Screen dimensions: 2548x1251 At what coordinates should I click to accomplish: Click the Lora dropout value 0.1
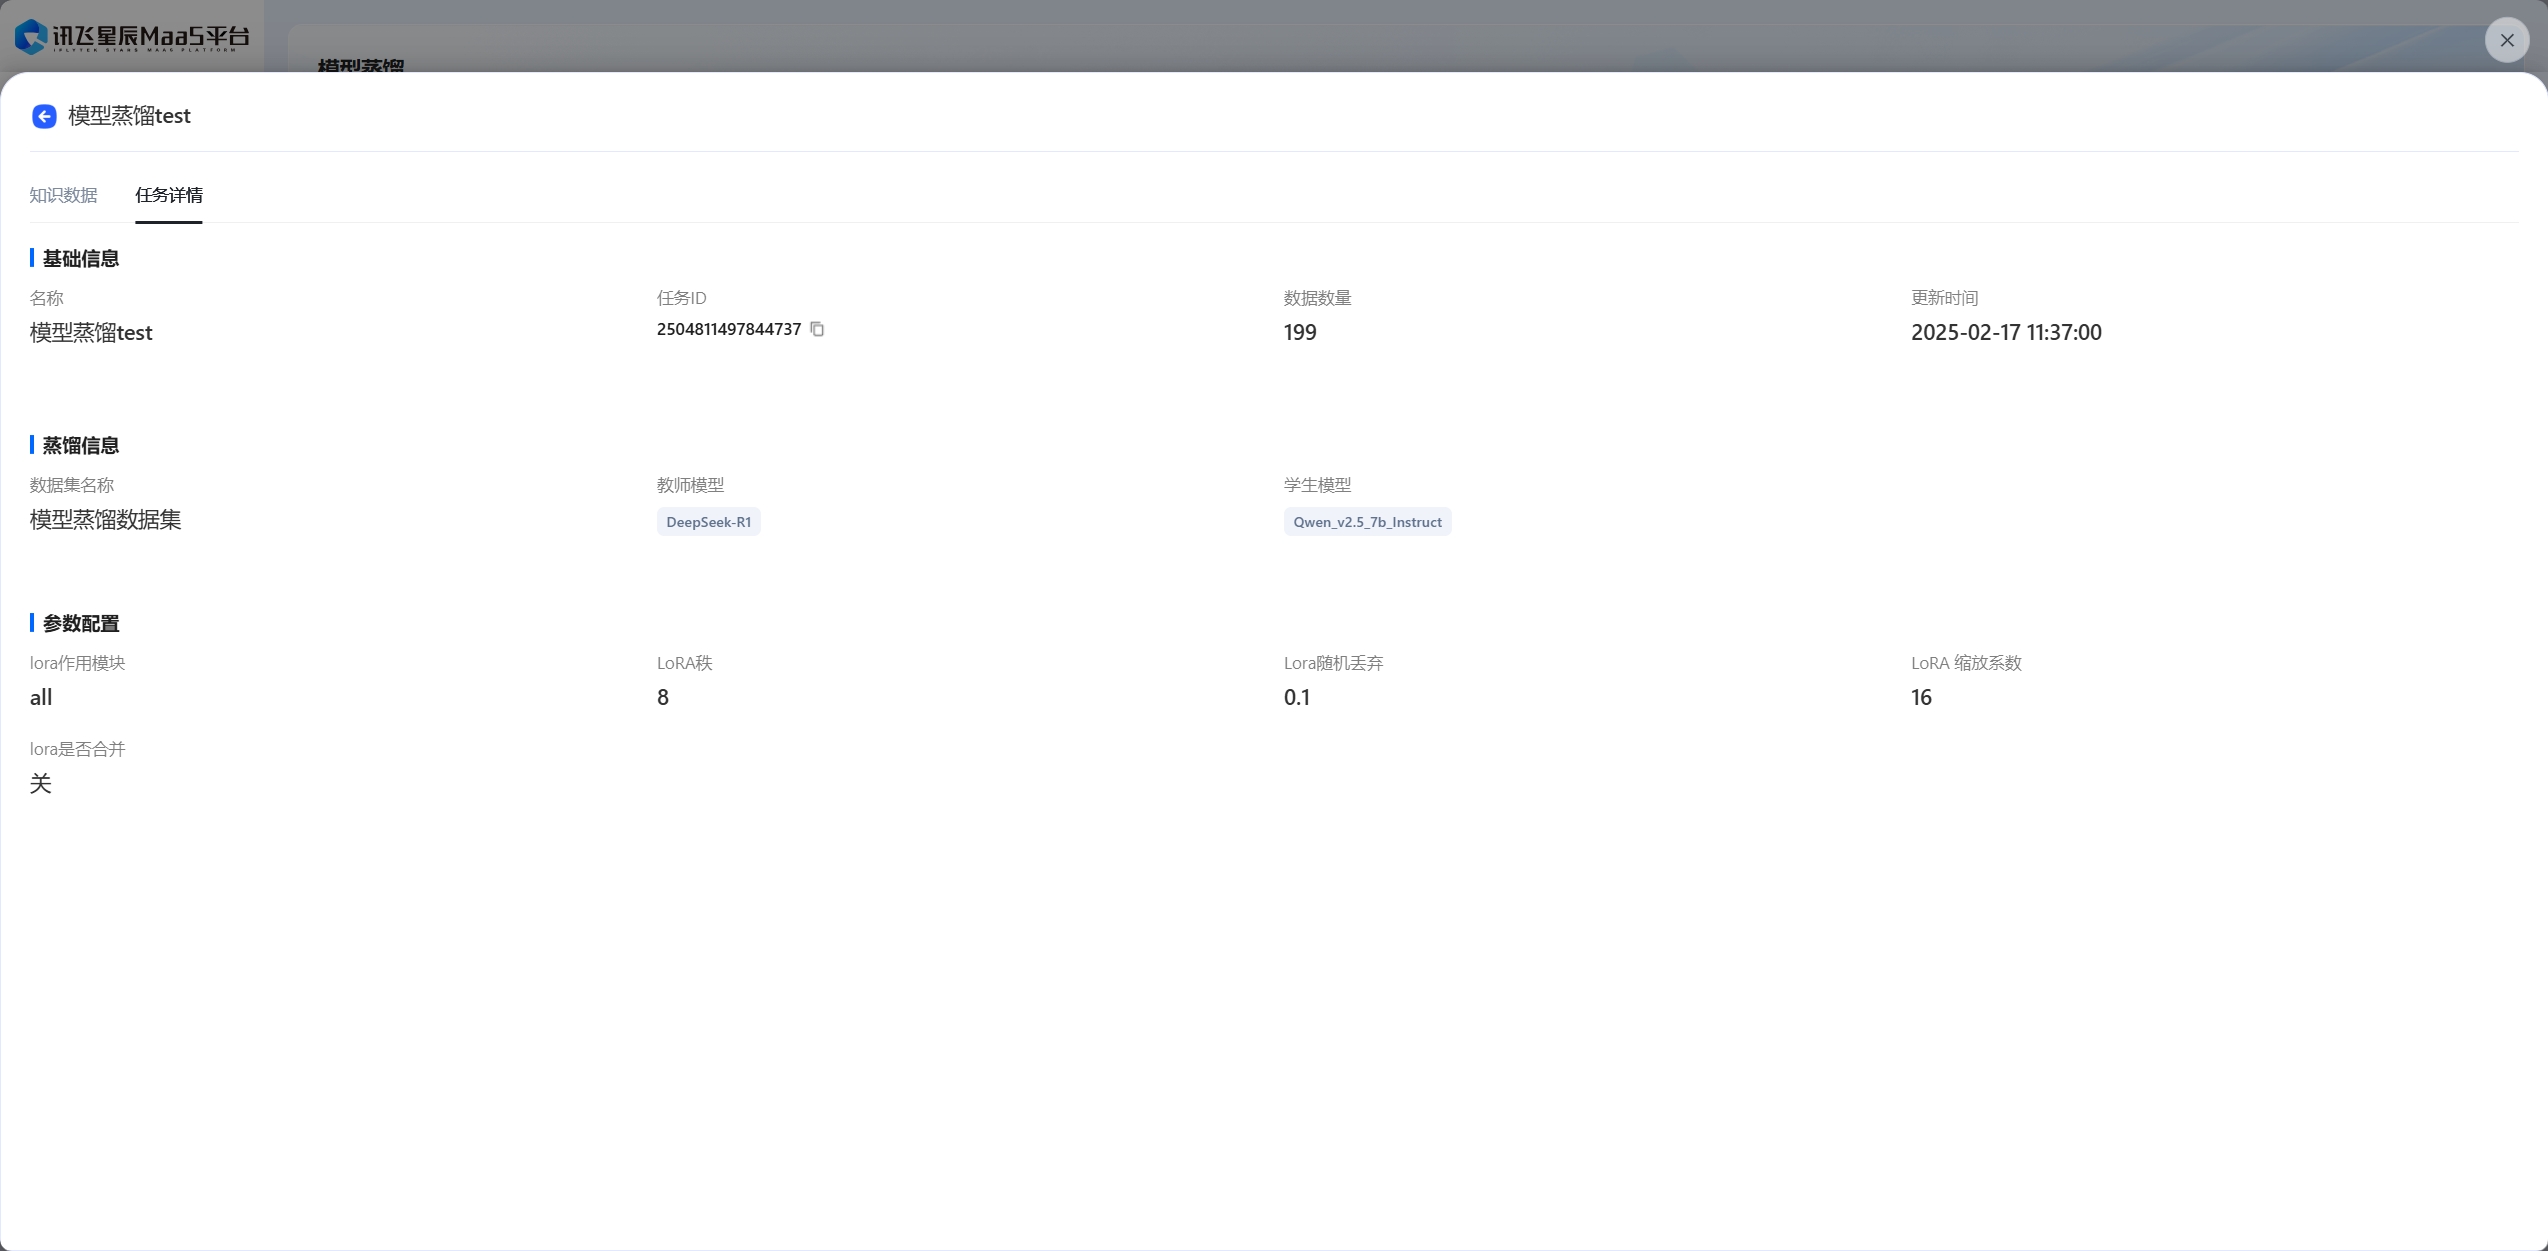[1297, 697]
